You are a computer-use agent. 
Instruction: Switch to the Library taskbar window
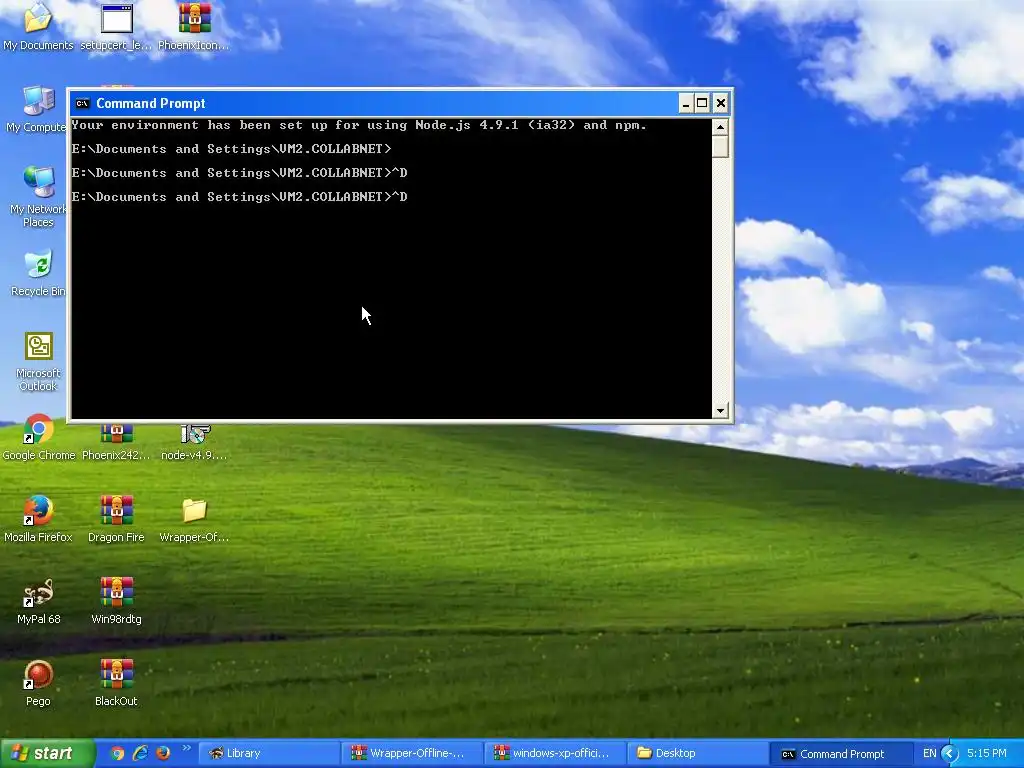tap(267, 754)
